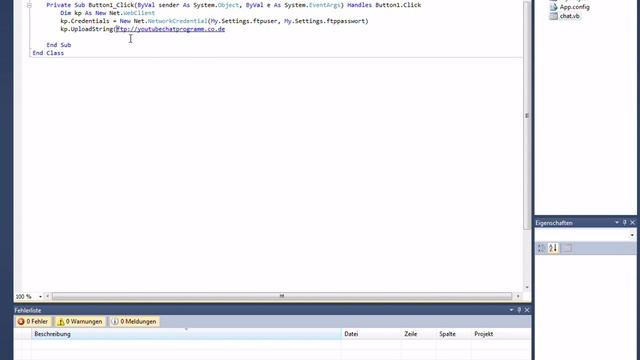Click the vertical scrollbar down arrow
The image size is (640, 360).
click(527, 287)
